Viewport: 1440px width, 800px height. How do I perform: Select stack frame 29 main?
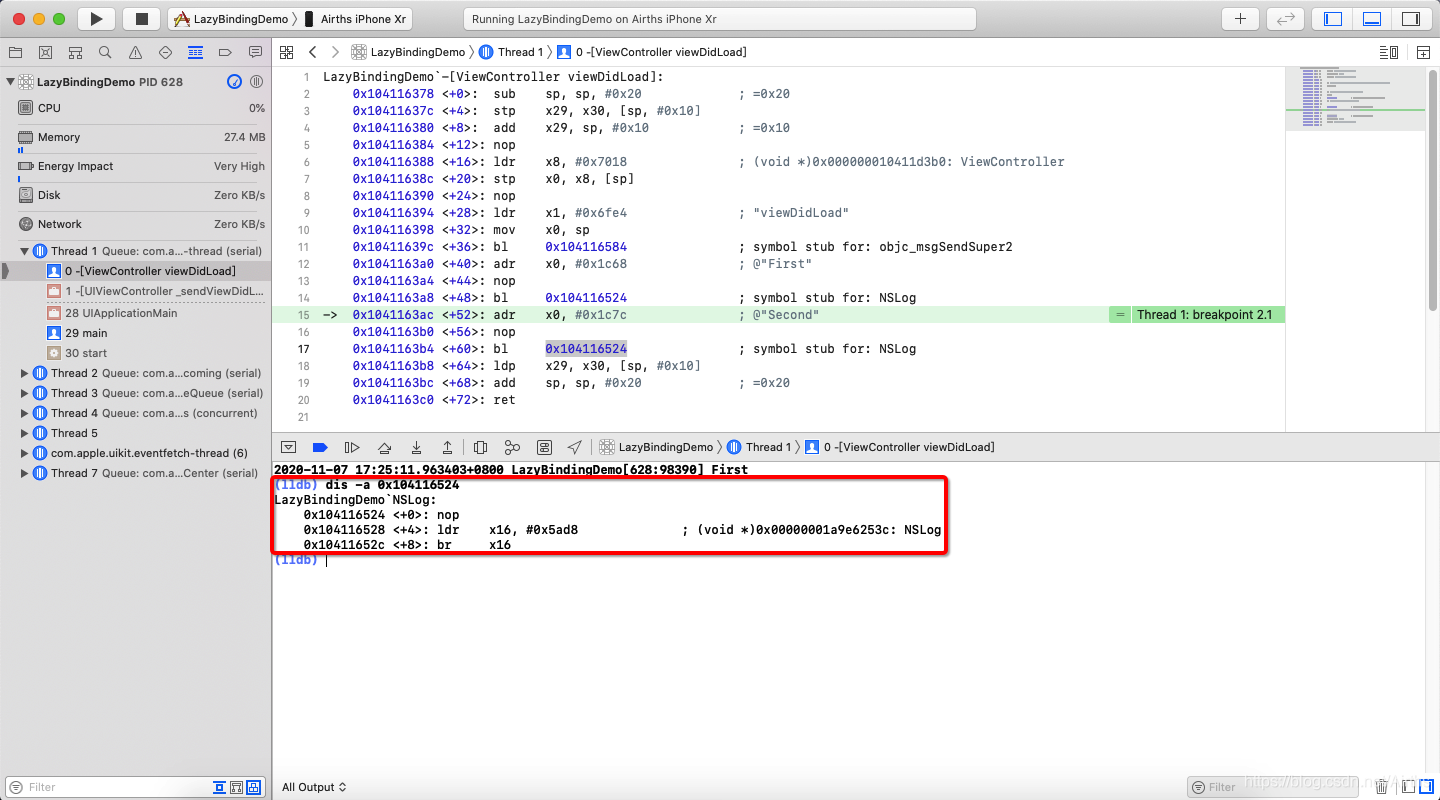[136, 333]
